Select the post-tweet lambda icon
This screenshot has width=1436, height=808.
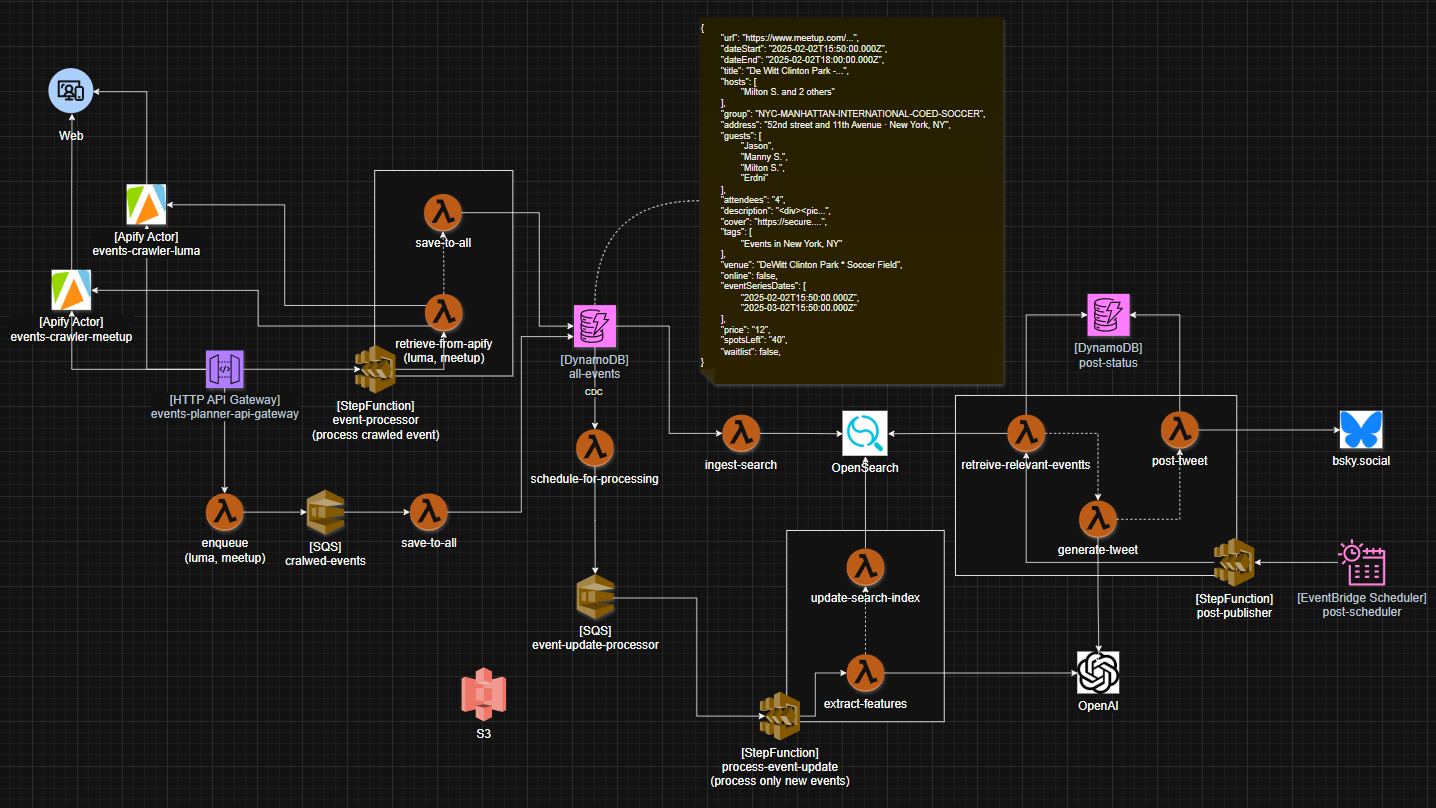click(1179, 430)
